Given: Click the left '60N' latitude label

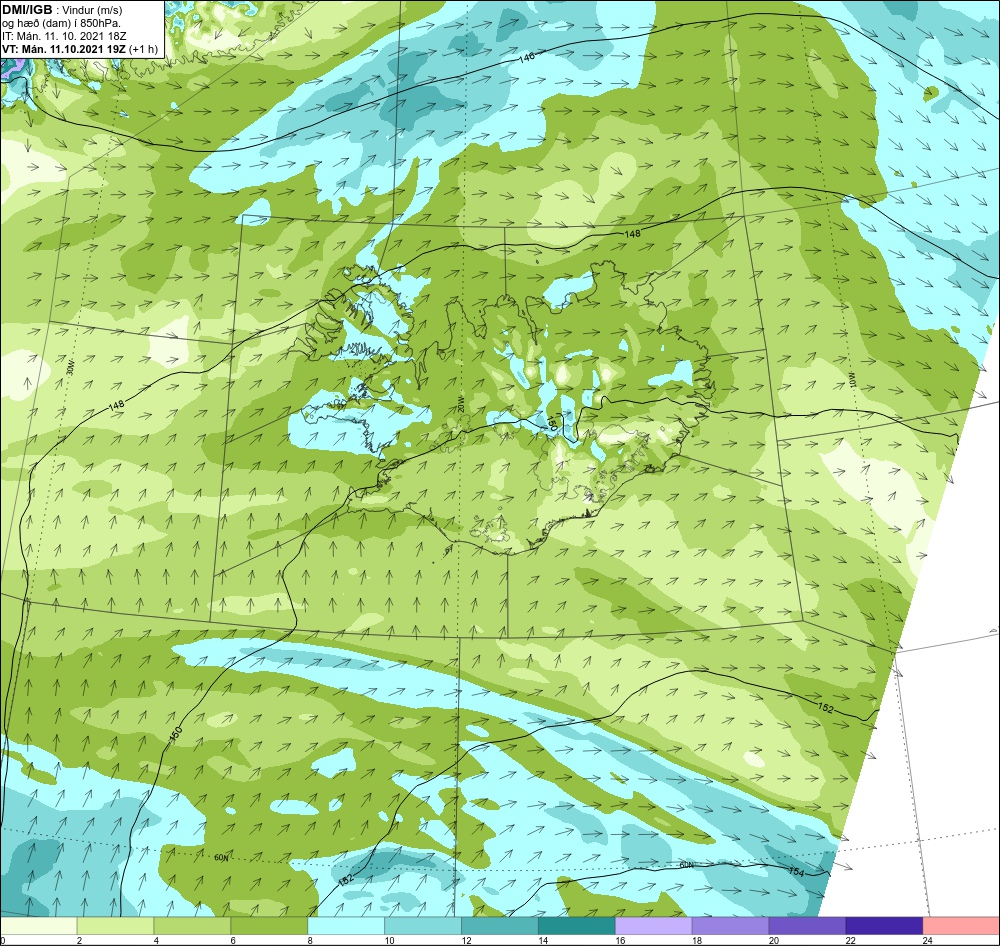Looking at the screenshot, I should click(x=221, y=857).
